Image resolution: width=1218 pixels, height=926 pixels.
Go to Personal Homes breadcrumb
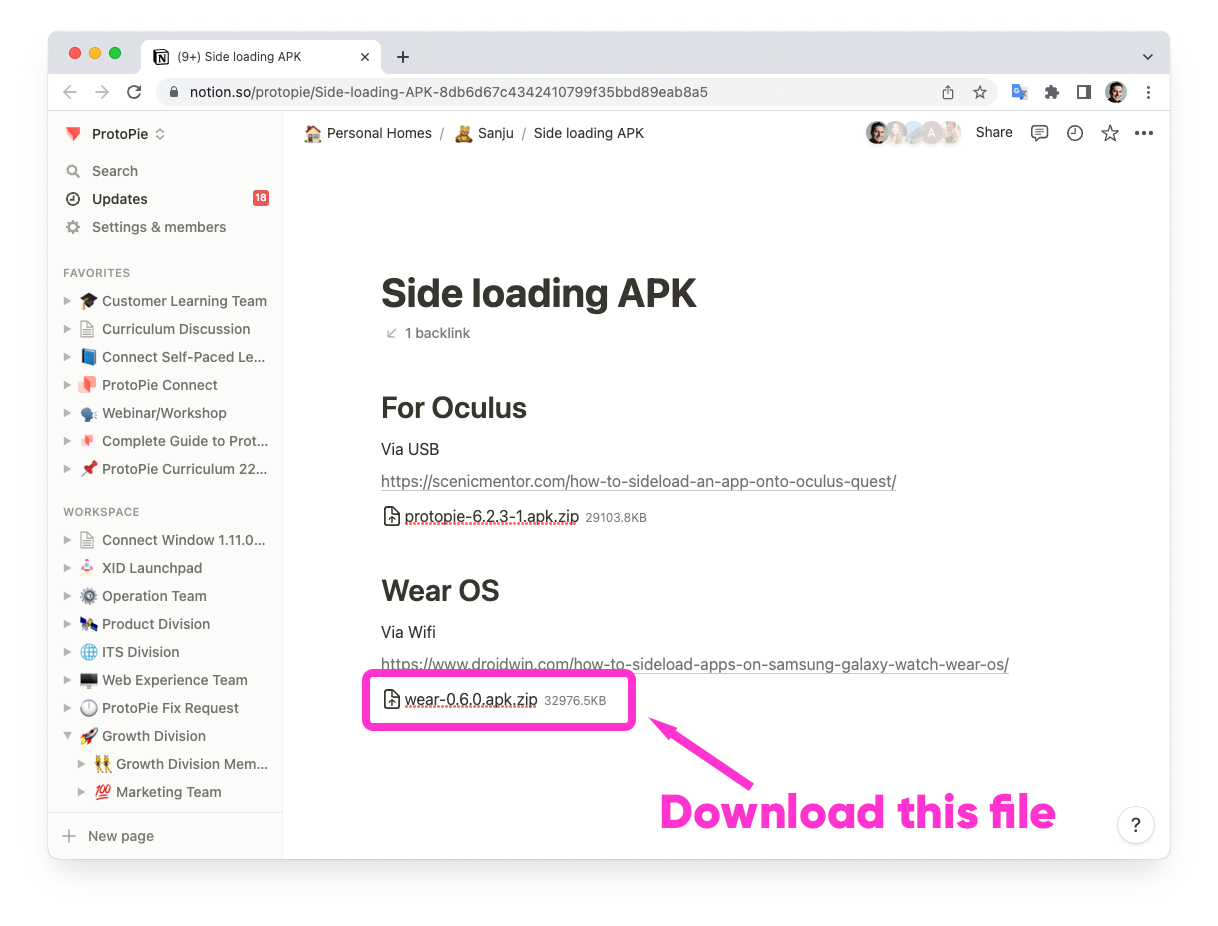[368, 133]
